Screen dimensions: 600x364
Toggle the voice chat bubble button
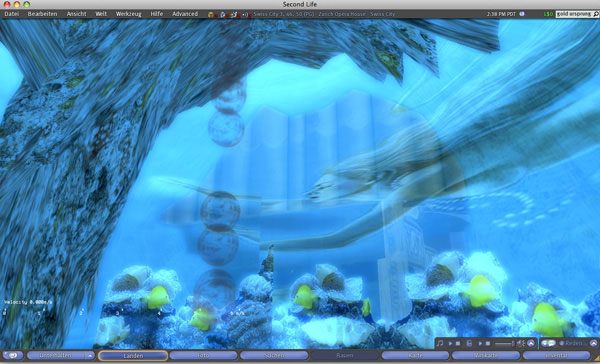[548, 343]
